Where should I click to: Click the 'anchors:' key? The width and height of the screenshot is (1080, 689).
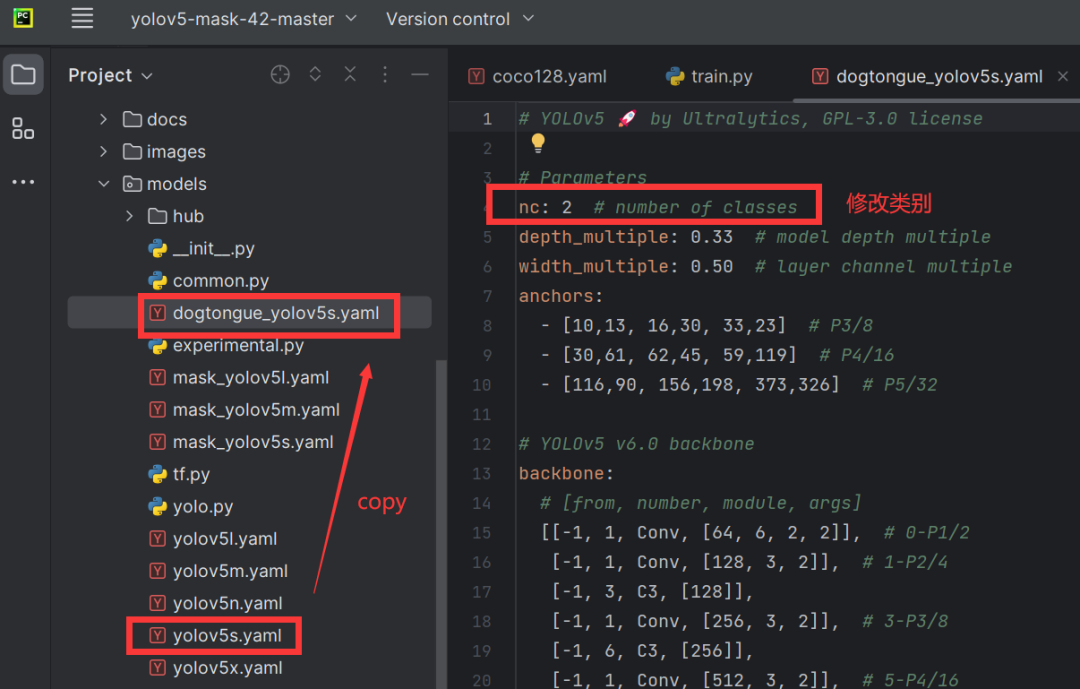561,296
